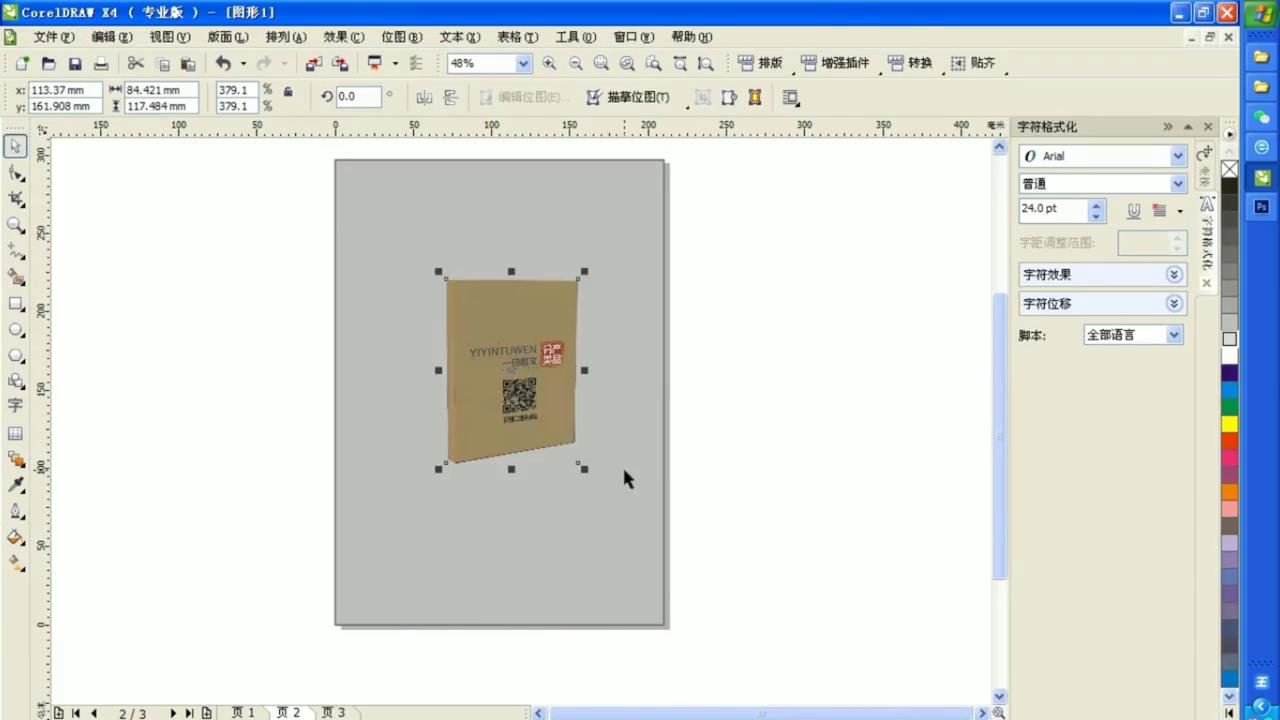Select the Table tool
The image size is (1280, 720).
click(15, 433)
